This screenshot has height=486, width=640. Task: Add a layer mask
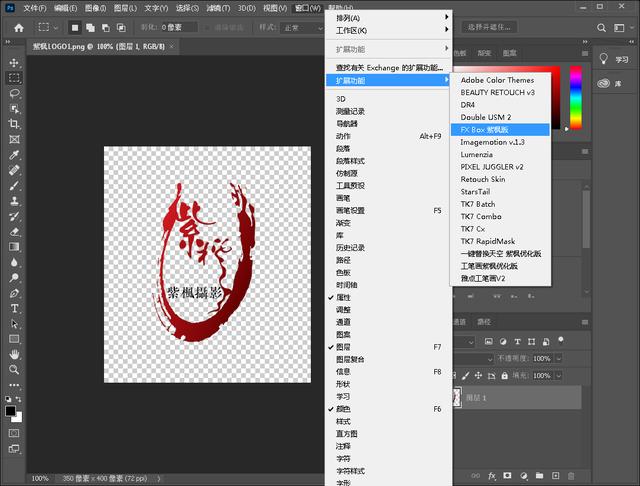[x=507, y=476]
